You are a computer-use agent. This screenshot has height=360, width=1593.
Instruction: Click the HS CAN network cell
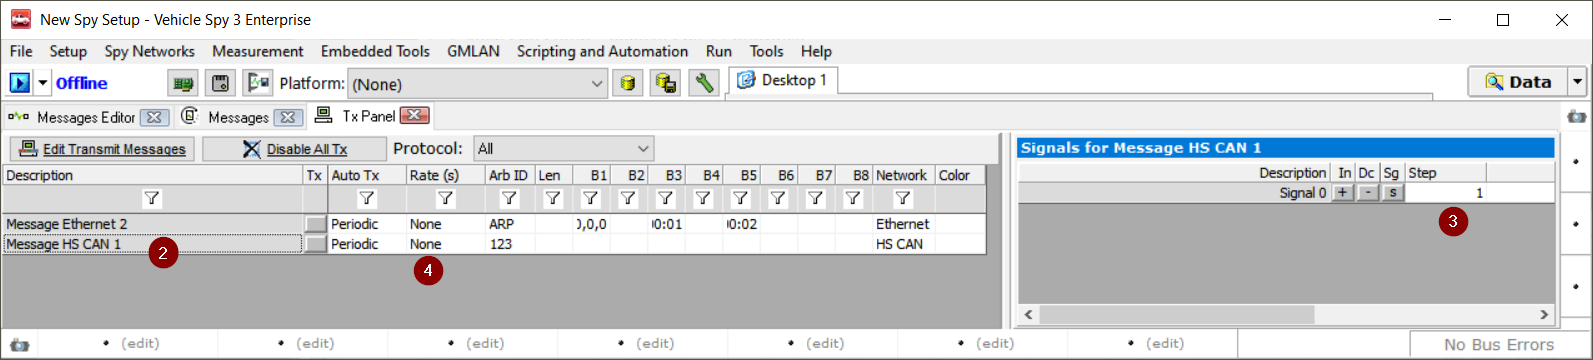coord(904,244)
